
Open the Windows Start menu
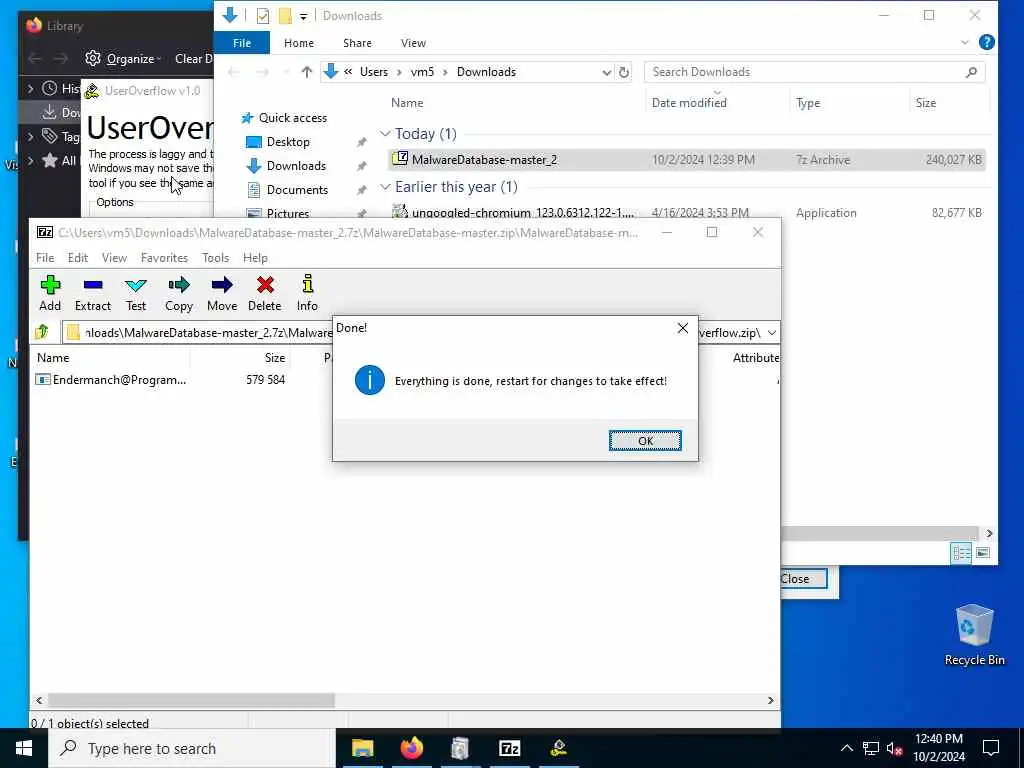24,748
